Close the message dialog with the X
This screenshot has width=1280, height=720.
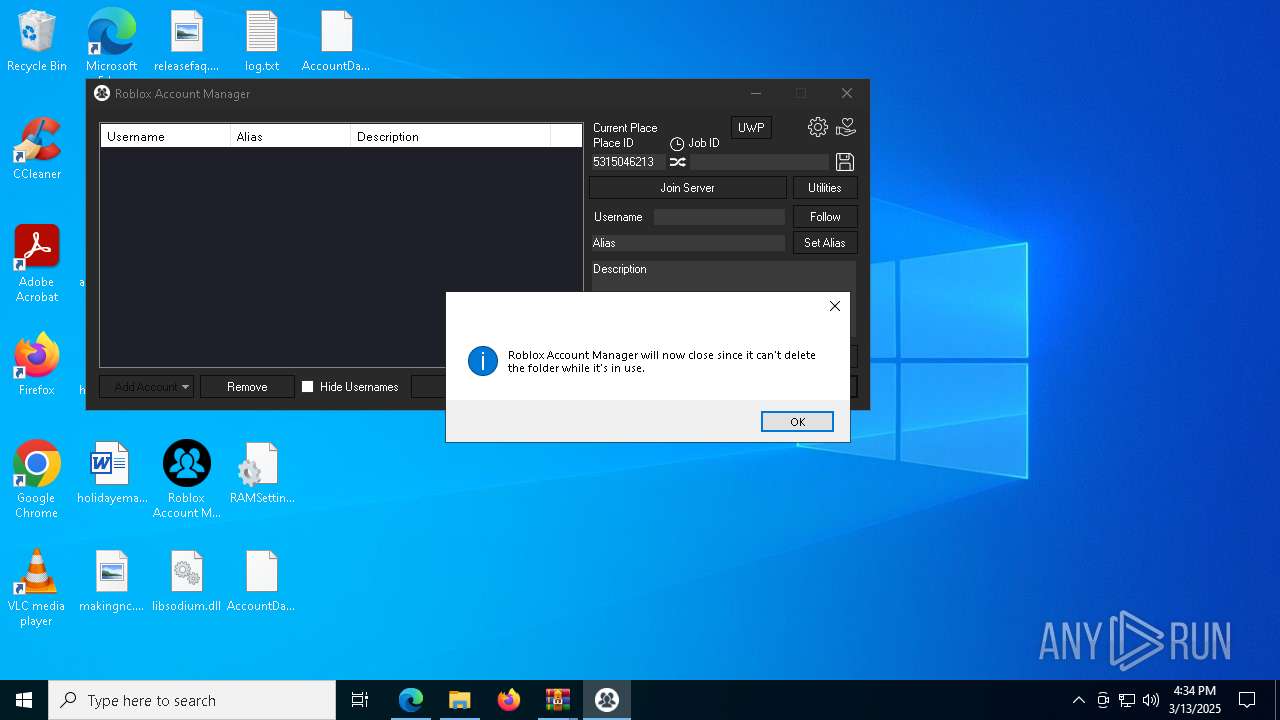(835, 306)
